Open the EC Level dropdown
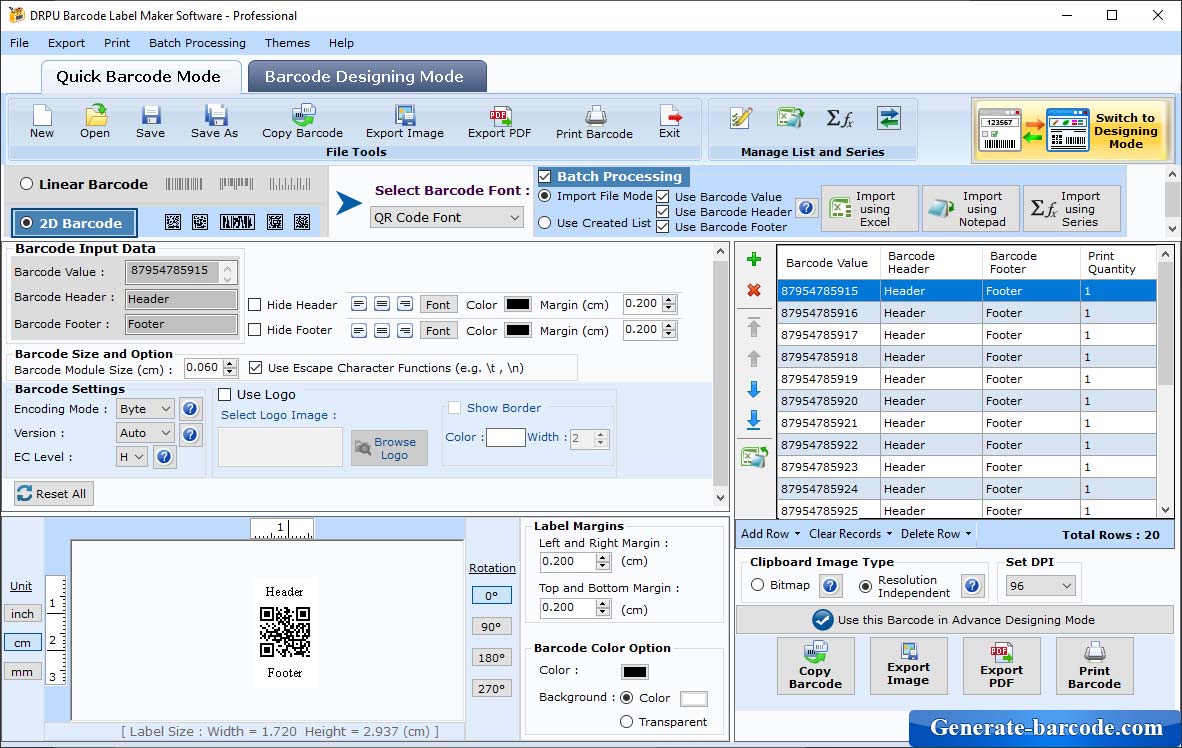The image size is (1182, 748). [x=131, y=457]
